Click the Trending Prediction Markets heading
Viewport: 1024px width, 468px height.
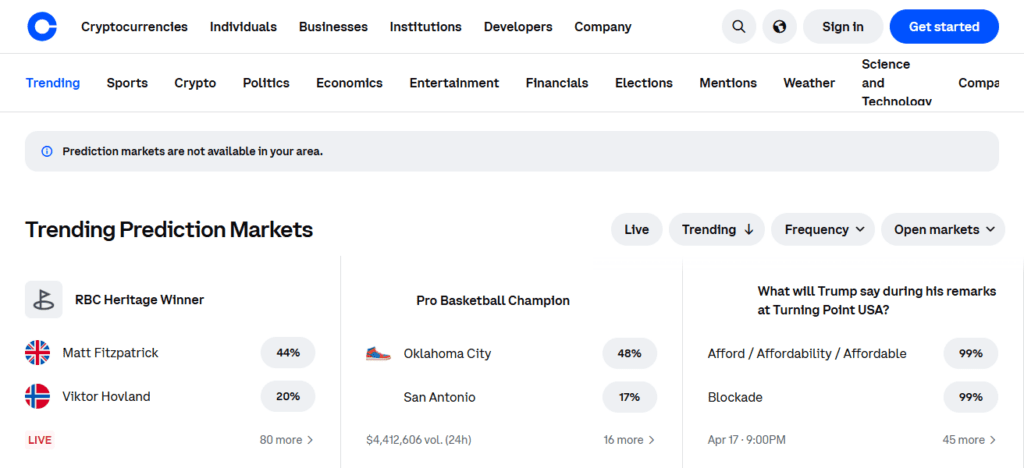(x=169, y=230)
